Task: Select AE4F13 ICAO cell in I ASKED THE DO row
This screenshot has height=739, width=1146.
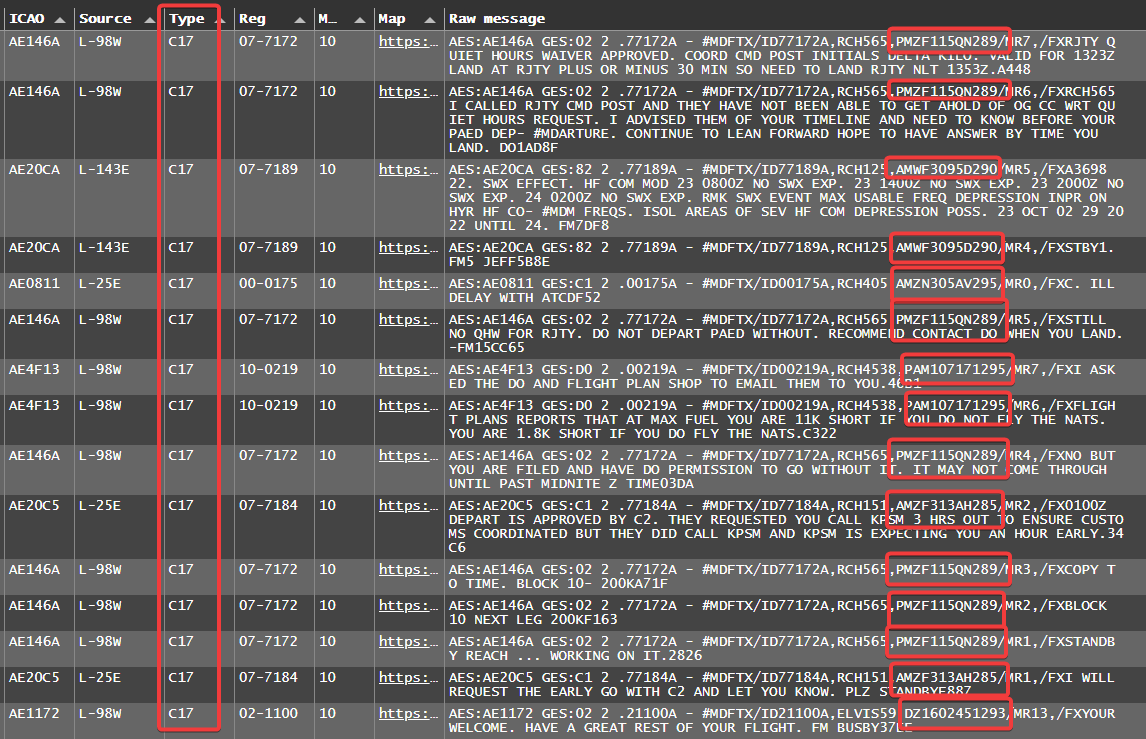Action: click(x=34, y=369)
